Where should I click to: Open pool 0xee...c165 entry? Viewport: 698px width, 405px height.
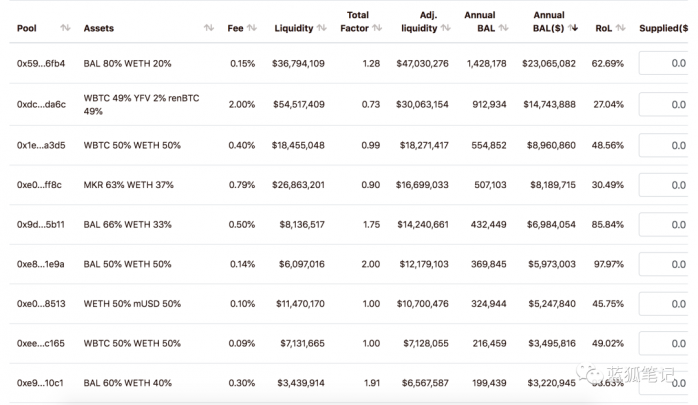[x=41, y=344]
